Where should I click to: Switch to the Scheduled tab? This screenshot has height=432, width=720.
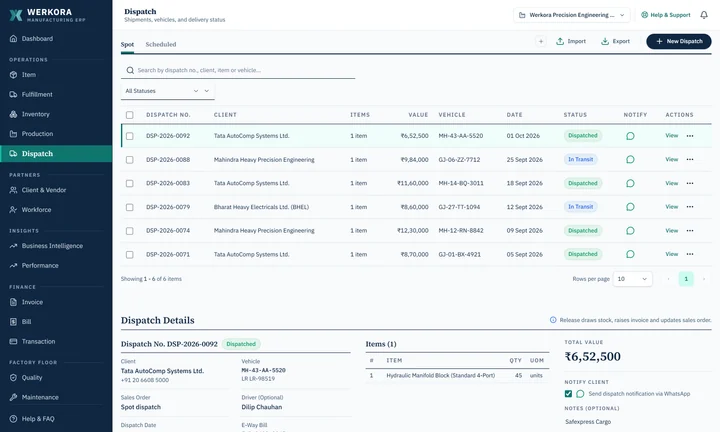(x=161, y=45)
